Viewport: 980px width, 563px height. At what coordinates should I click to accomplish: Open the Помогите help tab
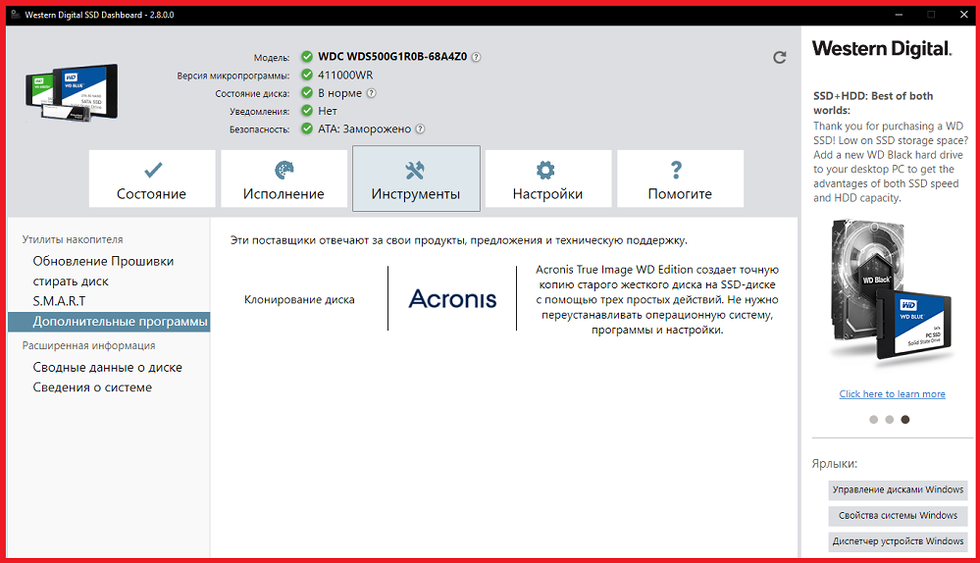click(x=680, y=180)
